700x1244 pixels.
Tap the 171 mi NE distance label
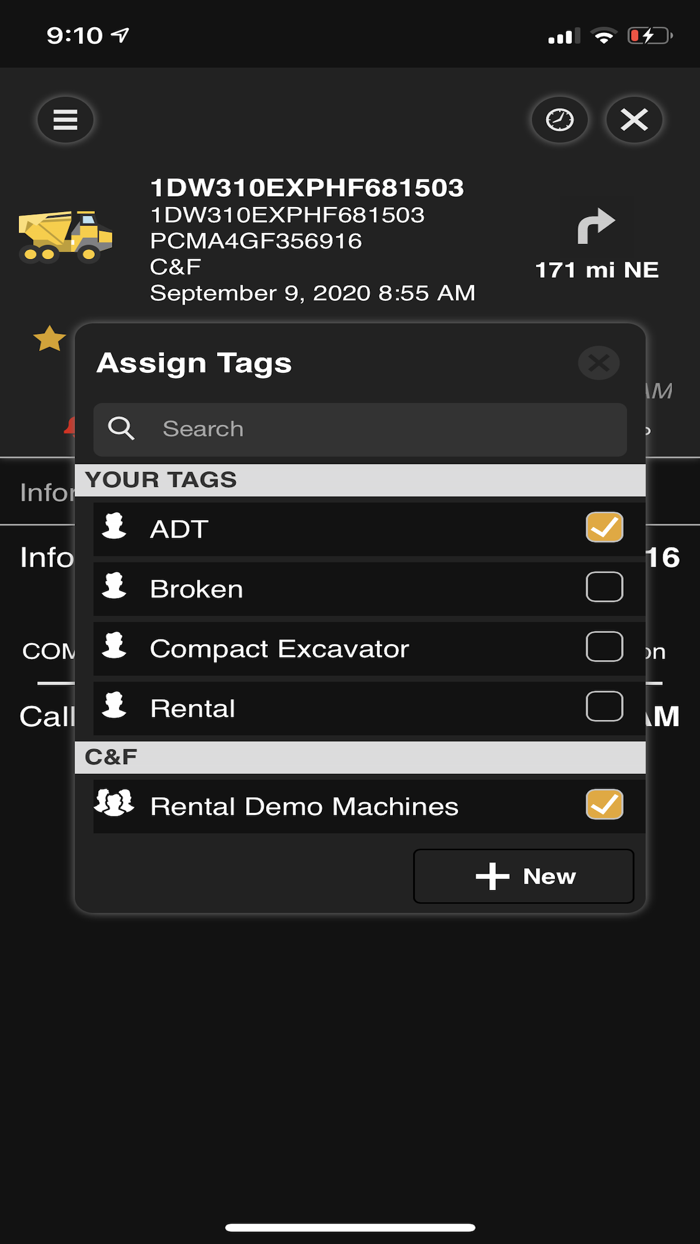[596, 270]
